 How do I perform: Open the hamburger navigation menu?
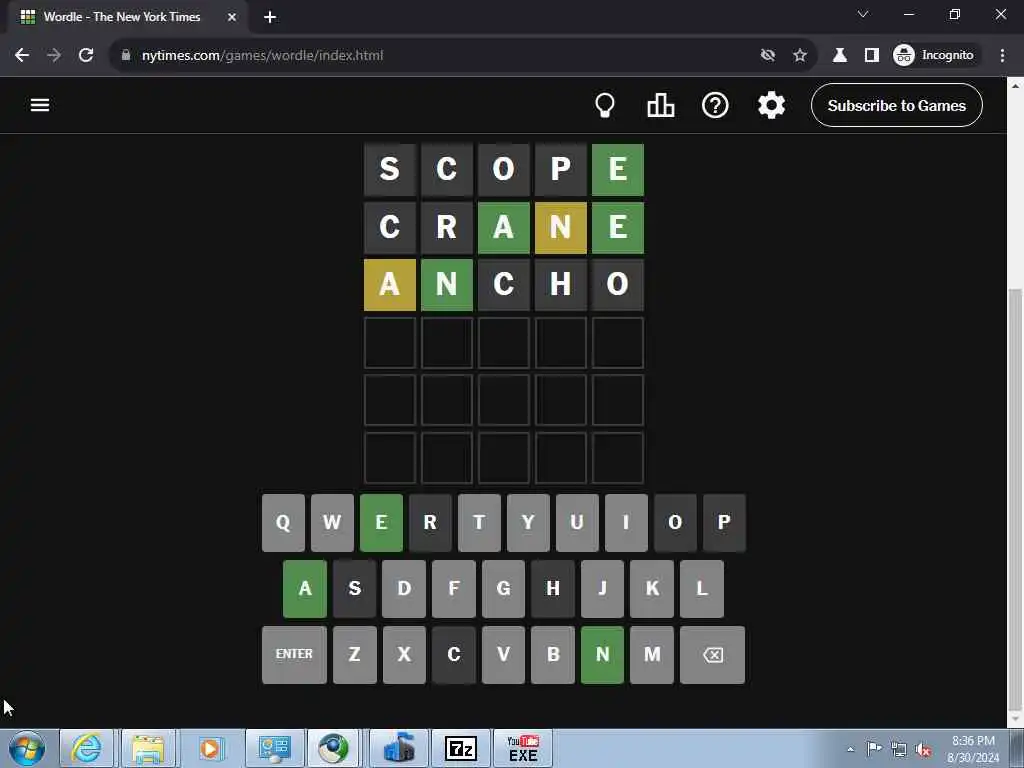coord(40,105)
